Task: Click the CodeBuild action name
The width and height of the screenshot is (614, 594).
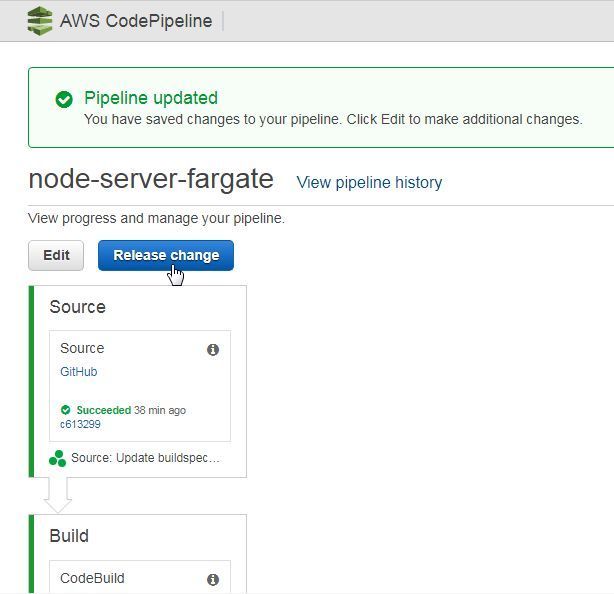Action: pyautogui.click(x=92, y=578)
